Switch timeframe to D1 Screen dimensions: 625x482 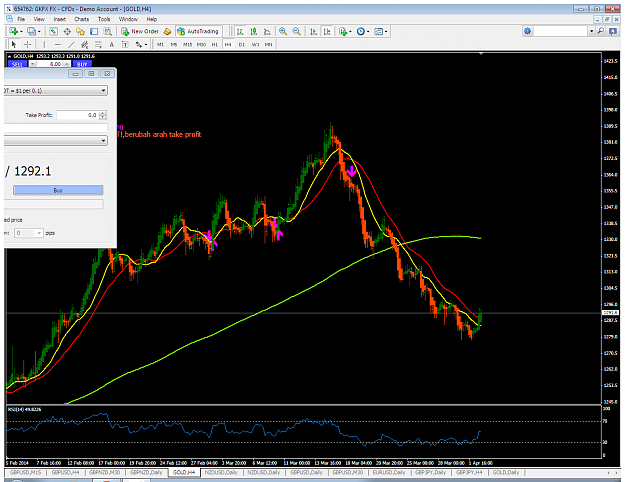click(x=242, y=45)
